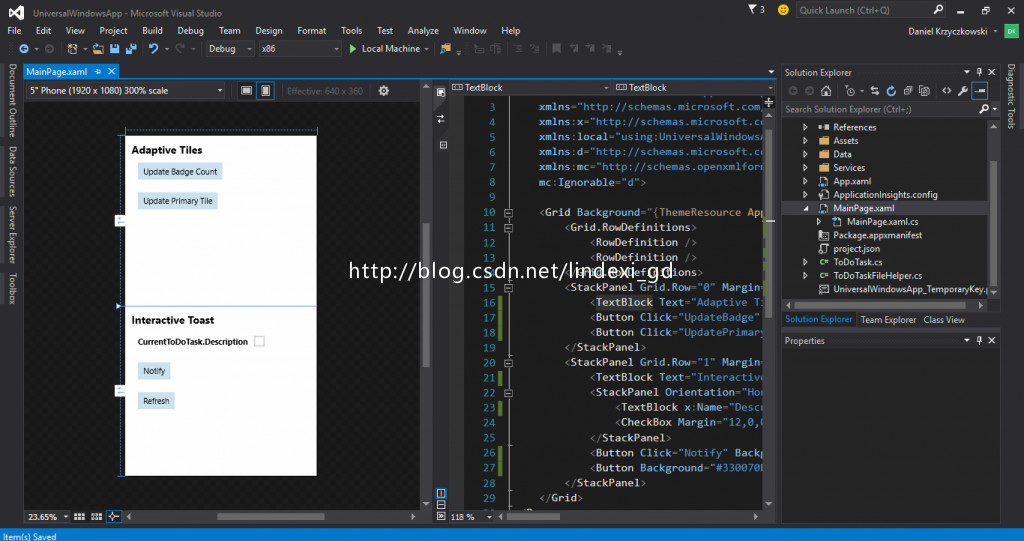Switch designer to portrait orientation
The image size is (1024, 541).
pos(266,91)
